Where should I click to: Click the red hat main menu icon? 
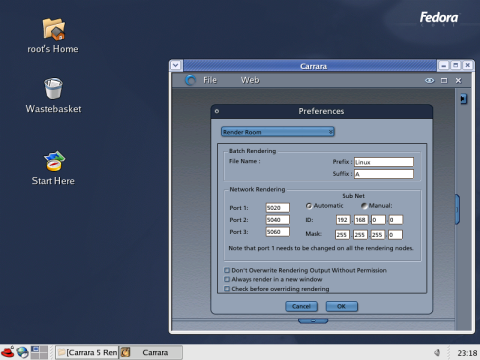pos(8,352)
